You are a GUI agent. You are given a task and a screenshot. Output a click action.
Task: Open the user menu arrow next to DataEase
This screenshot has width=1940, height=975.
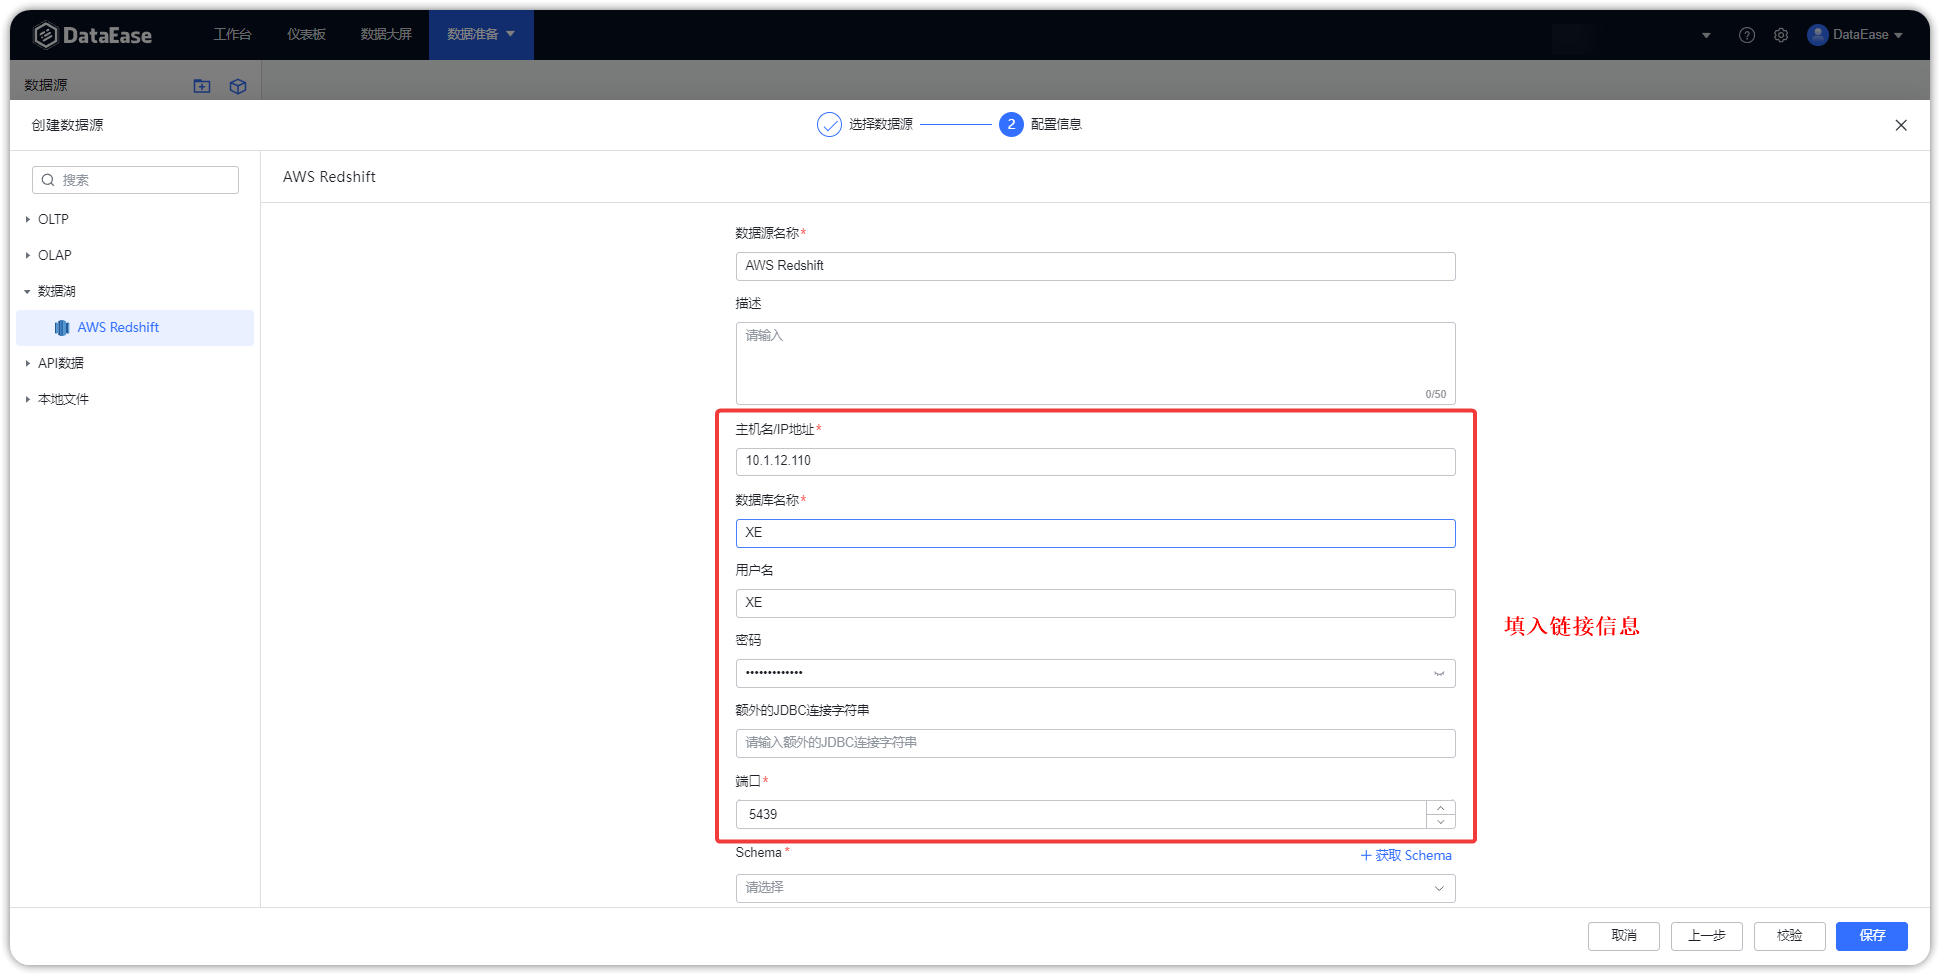coord(1899,34)
